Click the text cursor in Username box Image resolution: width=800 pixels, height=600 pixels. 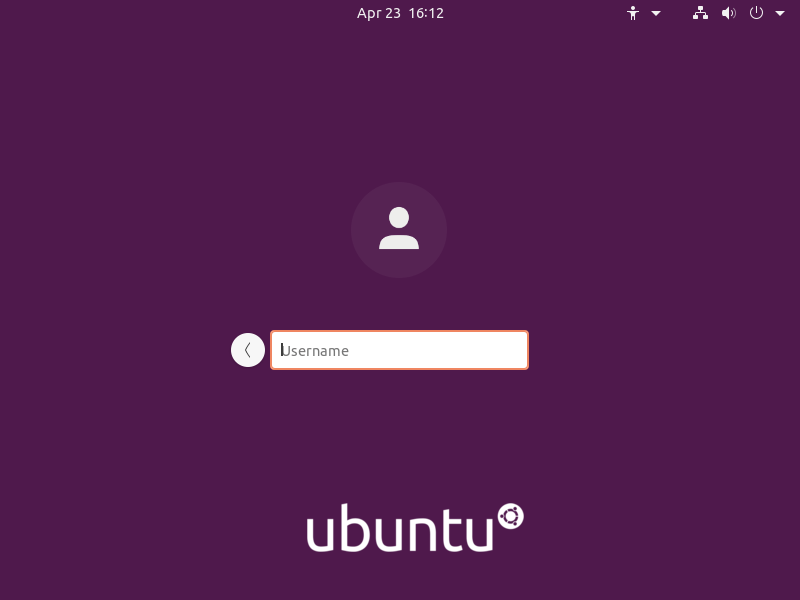tap(282, 350)
